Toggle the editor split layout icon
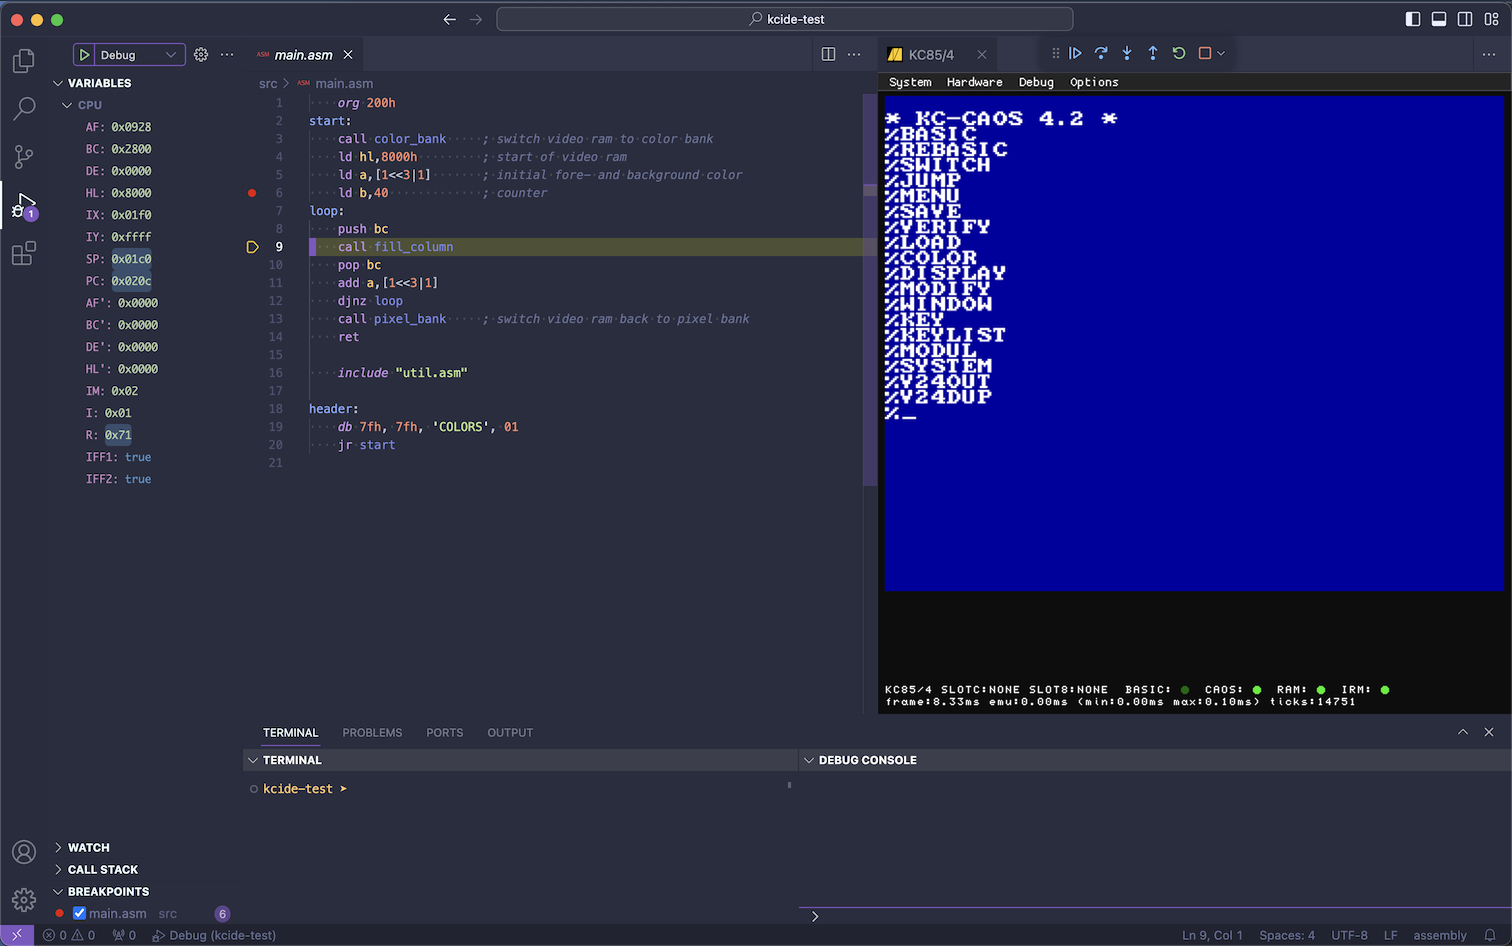1512x946 pixels. pos(828,54)
